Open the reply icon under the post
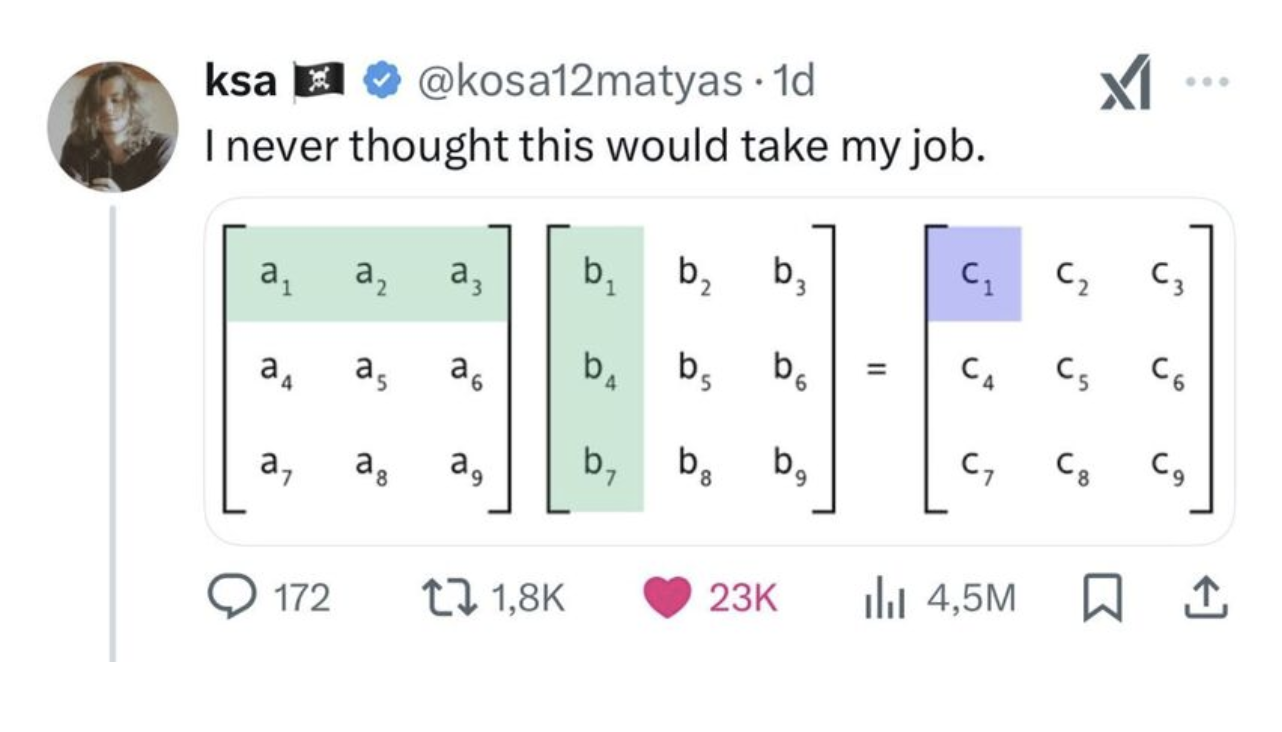Image resolution: width=1282 pixels, height=732 pixels. [x=231, y=594]
